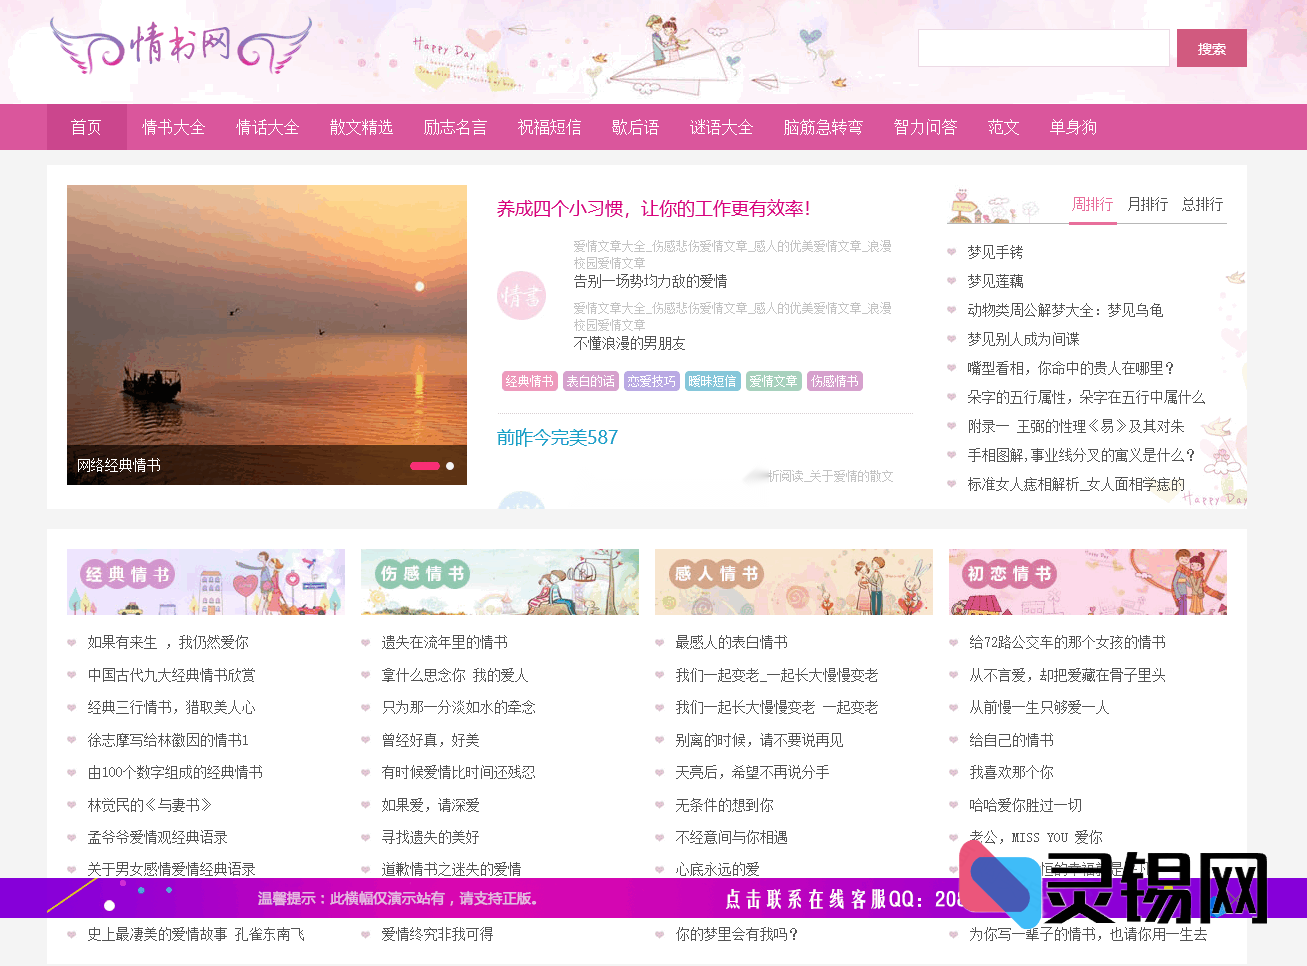
Task: Click the 情话 circular badge icon
Action: (521, 297)
